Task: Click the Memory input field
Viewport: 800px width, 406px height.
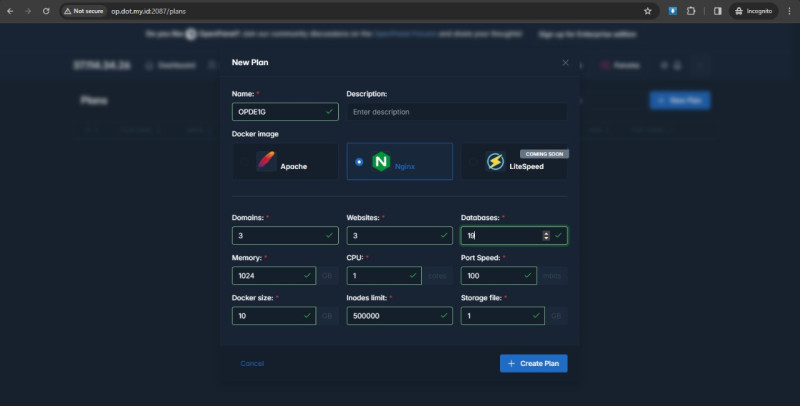Action: (x=268, y=275)
